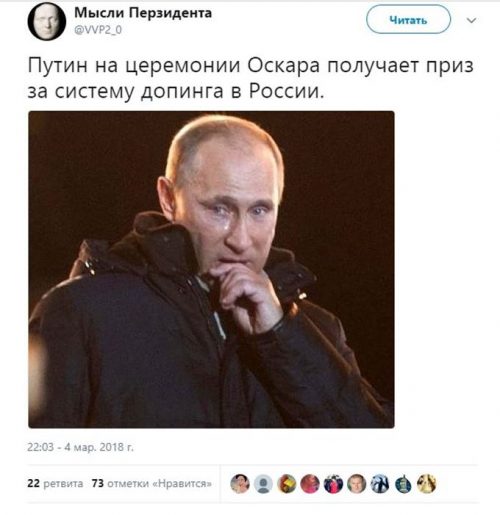Viewport: 500px width, 515px height.
Task: Follow the account with the Читать button
Action: pos(408,20)
